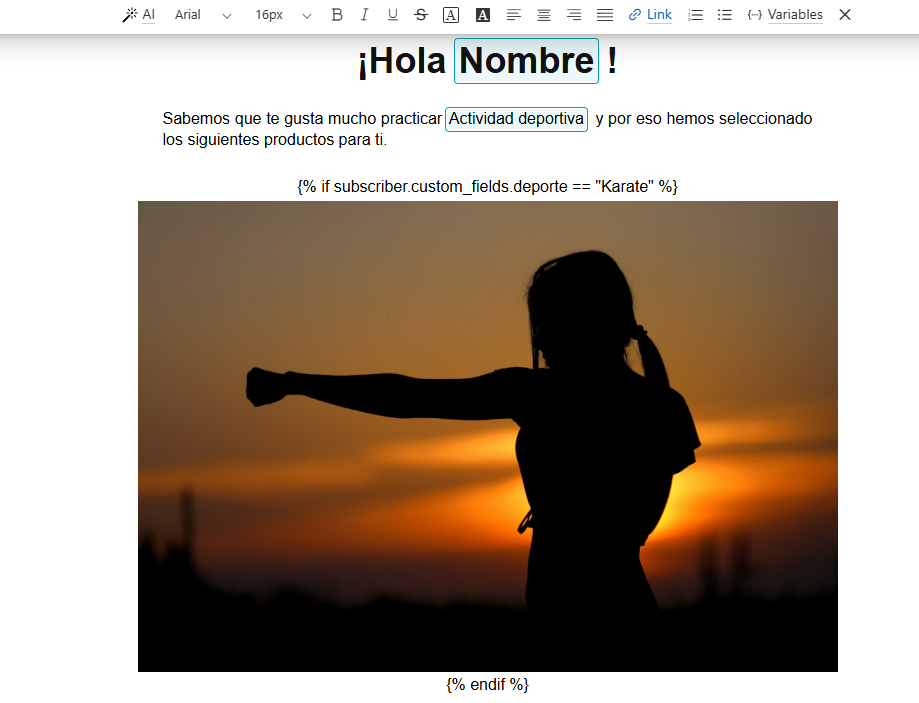Toggle left text alignment
The width and height of the screenshot is (919, 703).
click(x=514, y=15)
